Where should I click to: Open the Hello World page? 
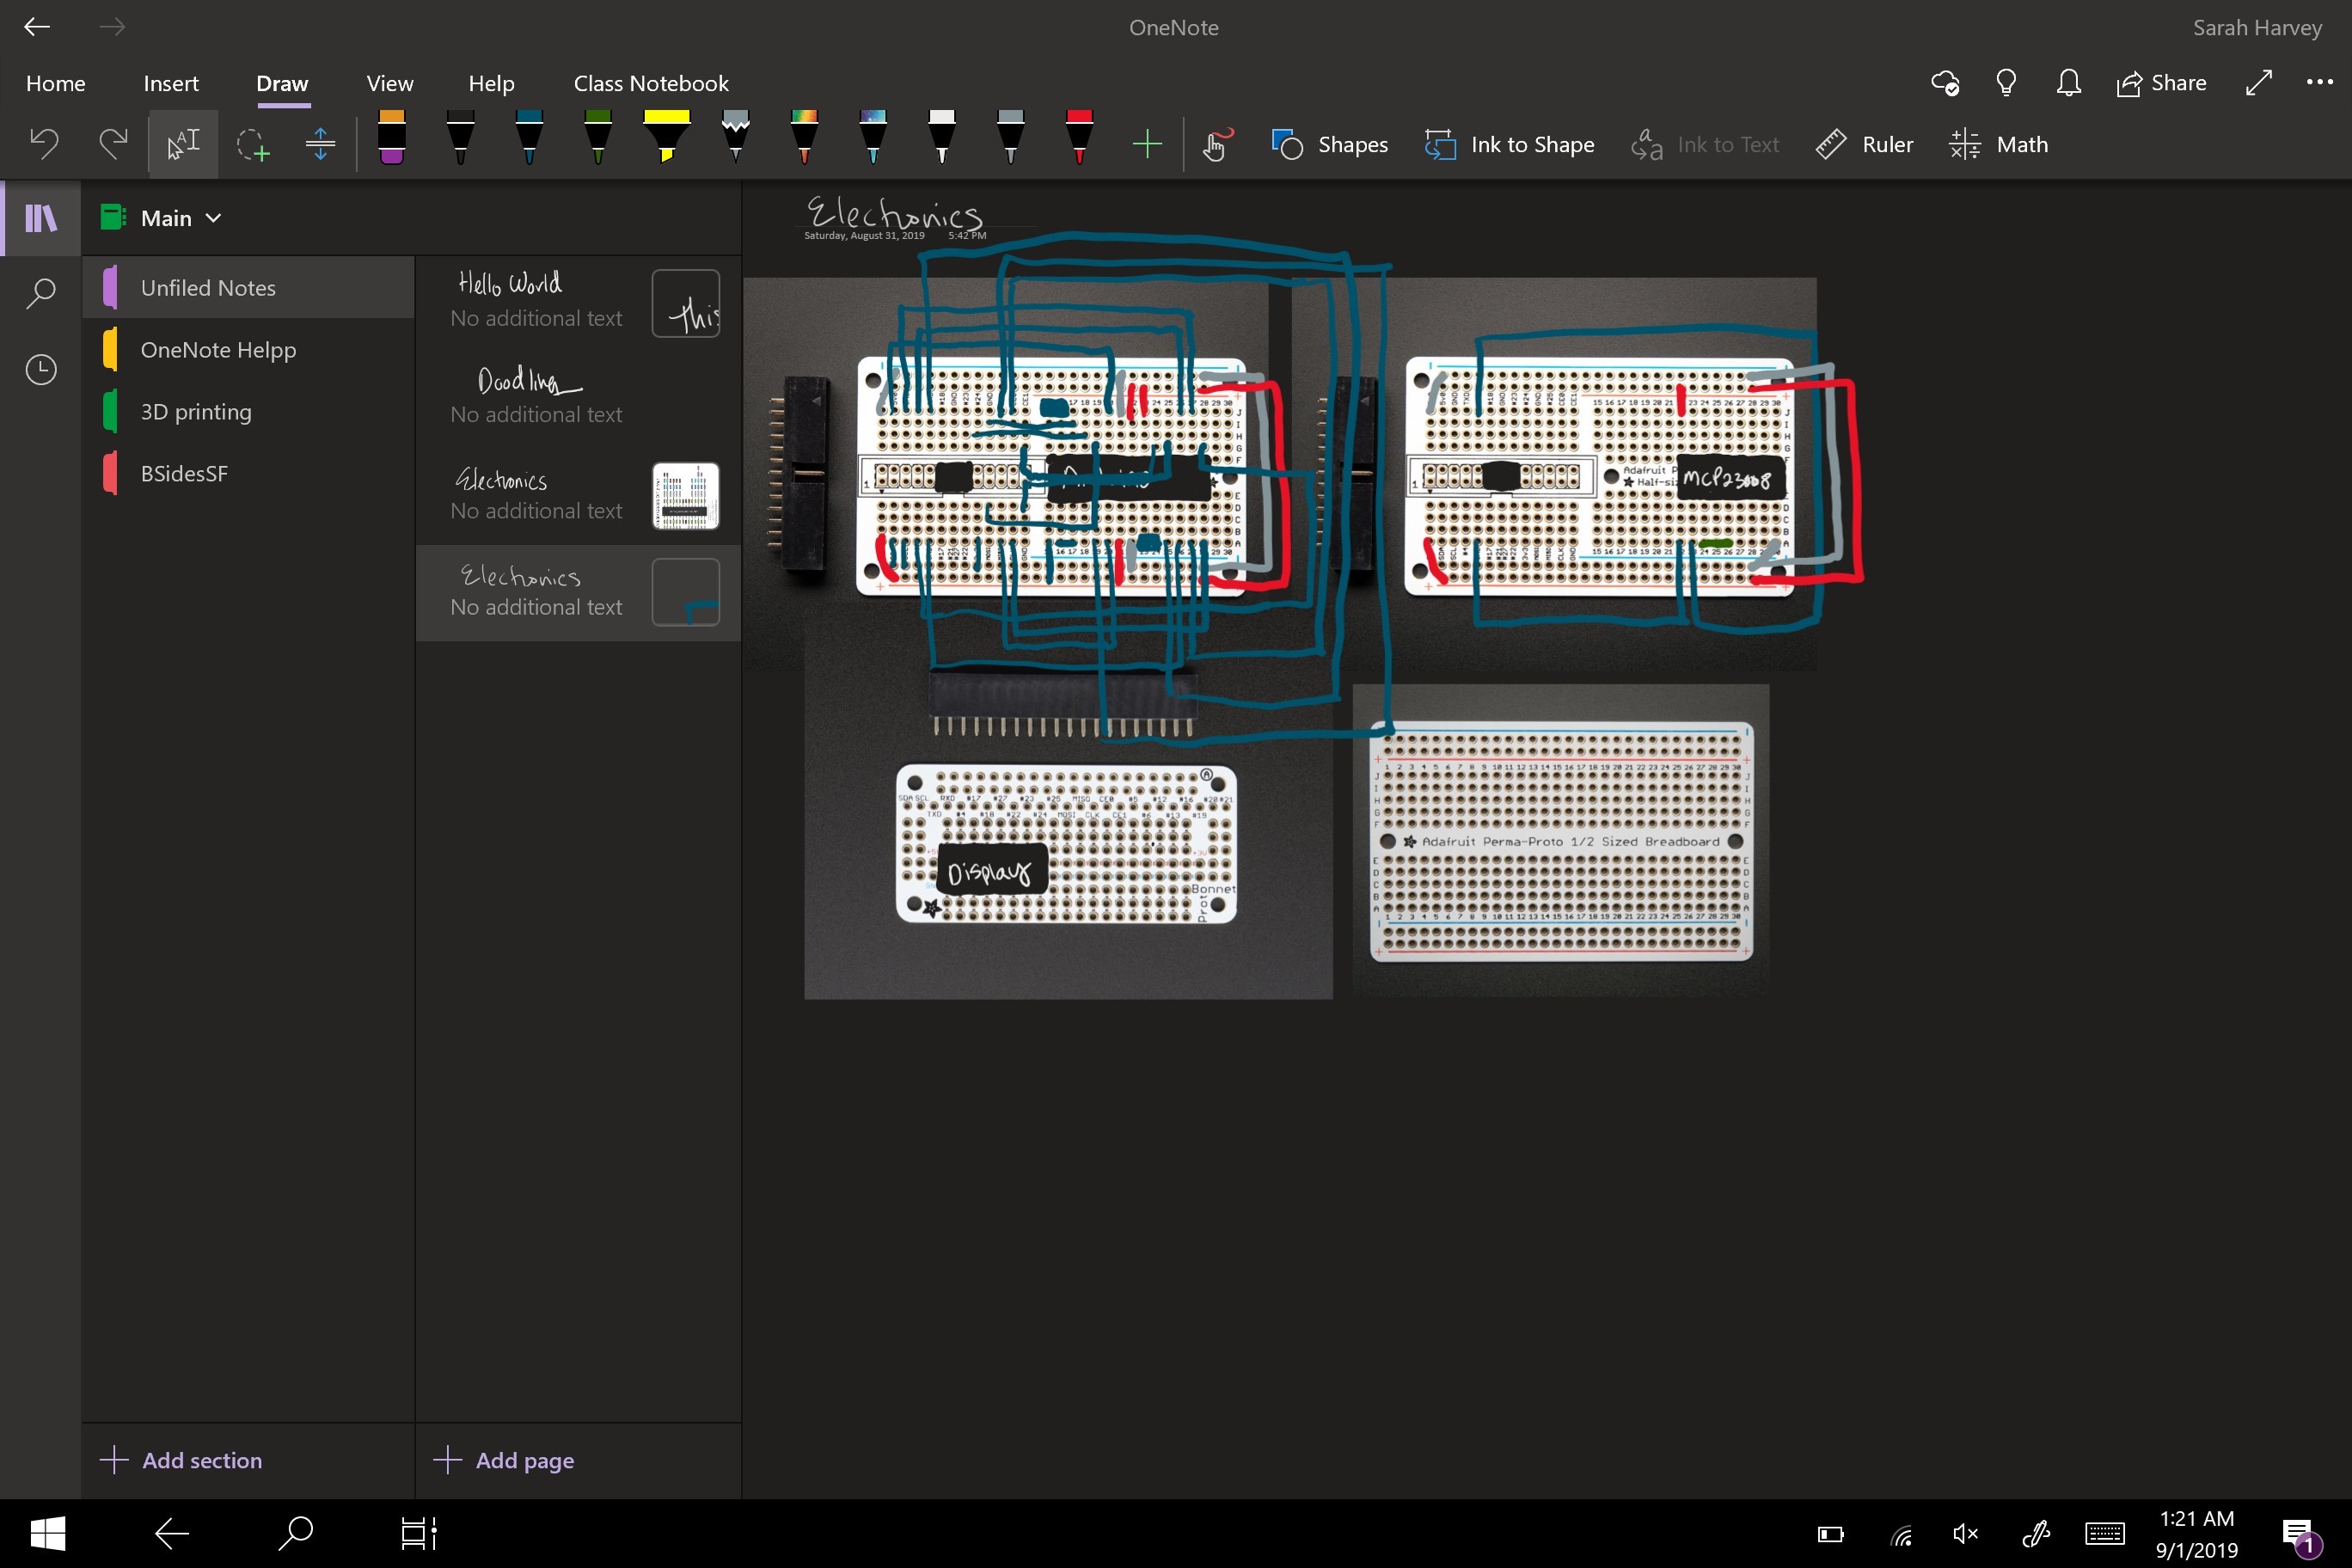click(x=578, y=303)
